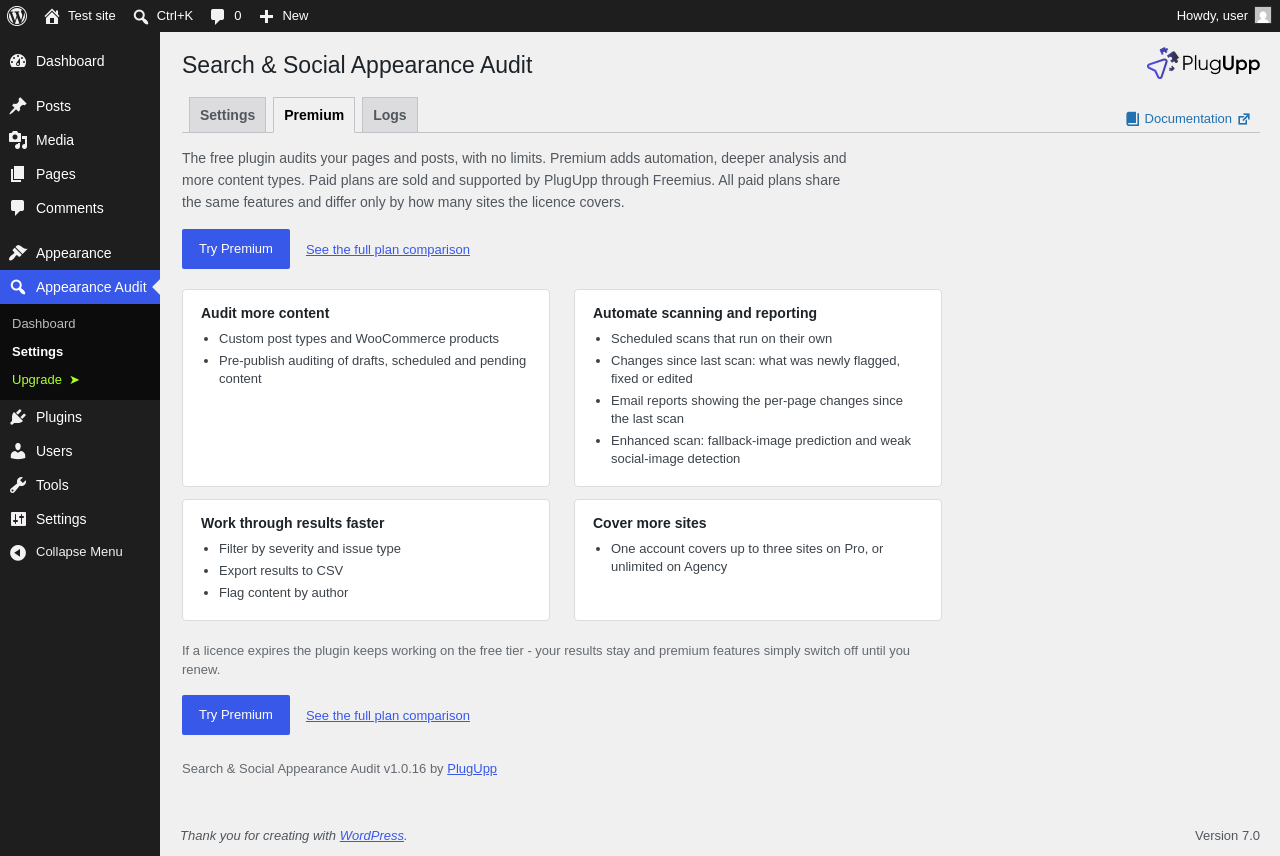Viewport: 1280px width, 856px height.
Task: Open the Logs tab
Action: pos(390,115)
